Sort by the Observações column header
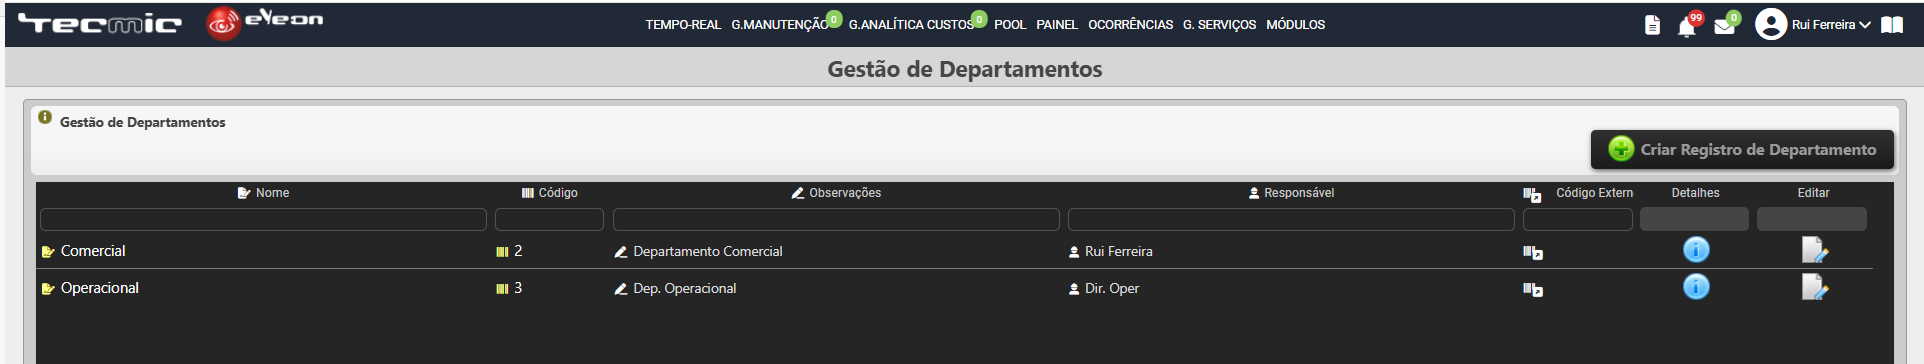1924x364 pixels. 836,193
